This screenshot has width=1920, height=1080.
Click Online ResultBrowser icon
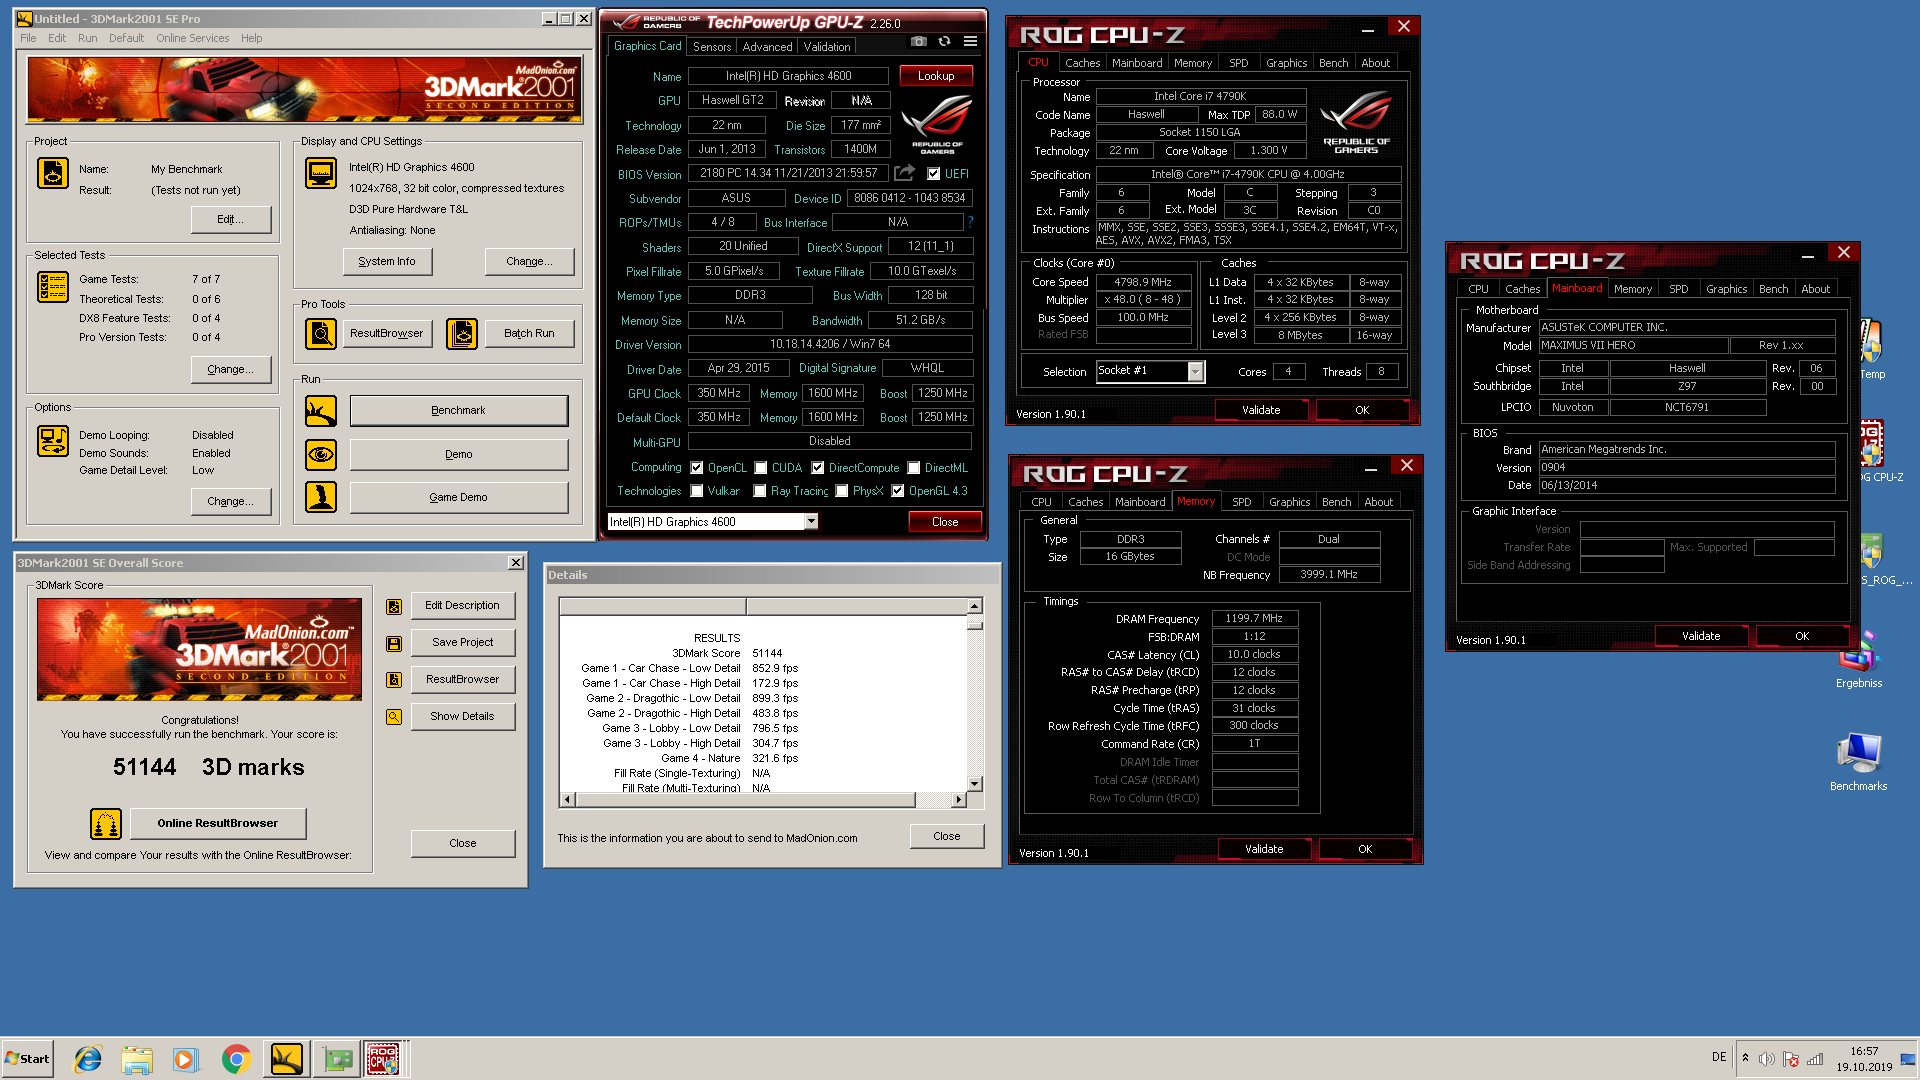coord(106,824)
